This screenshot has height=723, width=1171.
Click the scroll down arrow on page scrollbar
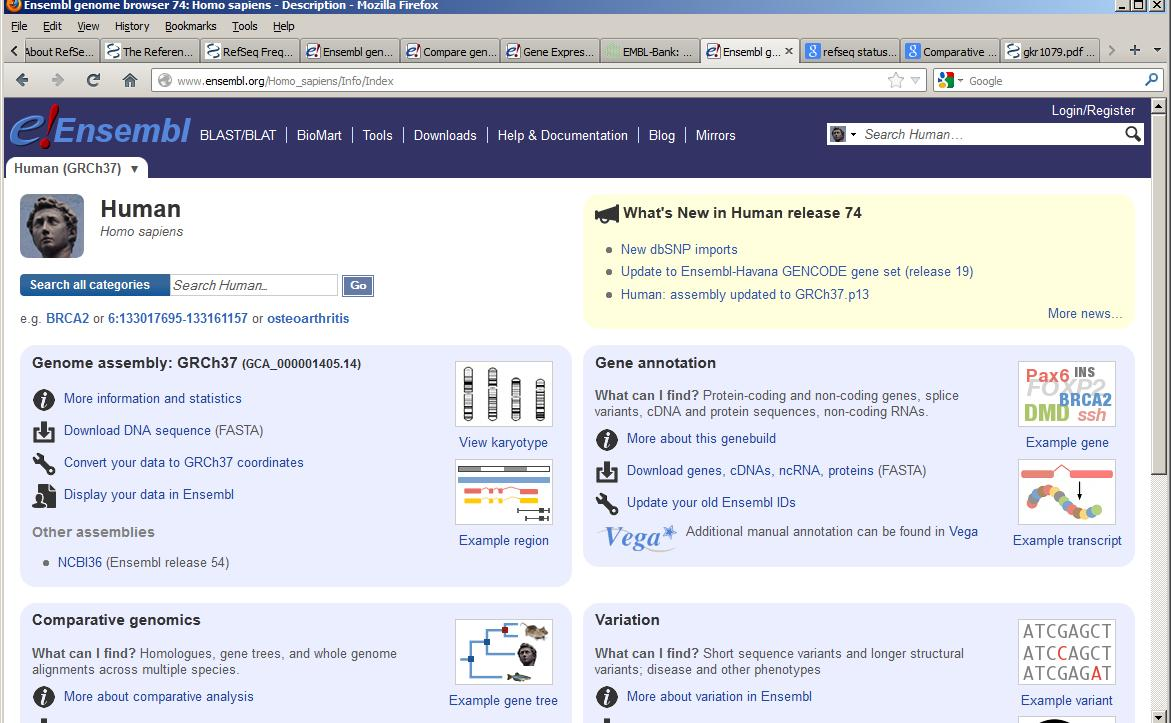pos(1158,716)
